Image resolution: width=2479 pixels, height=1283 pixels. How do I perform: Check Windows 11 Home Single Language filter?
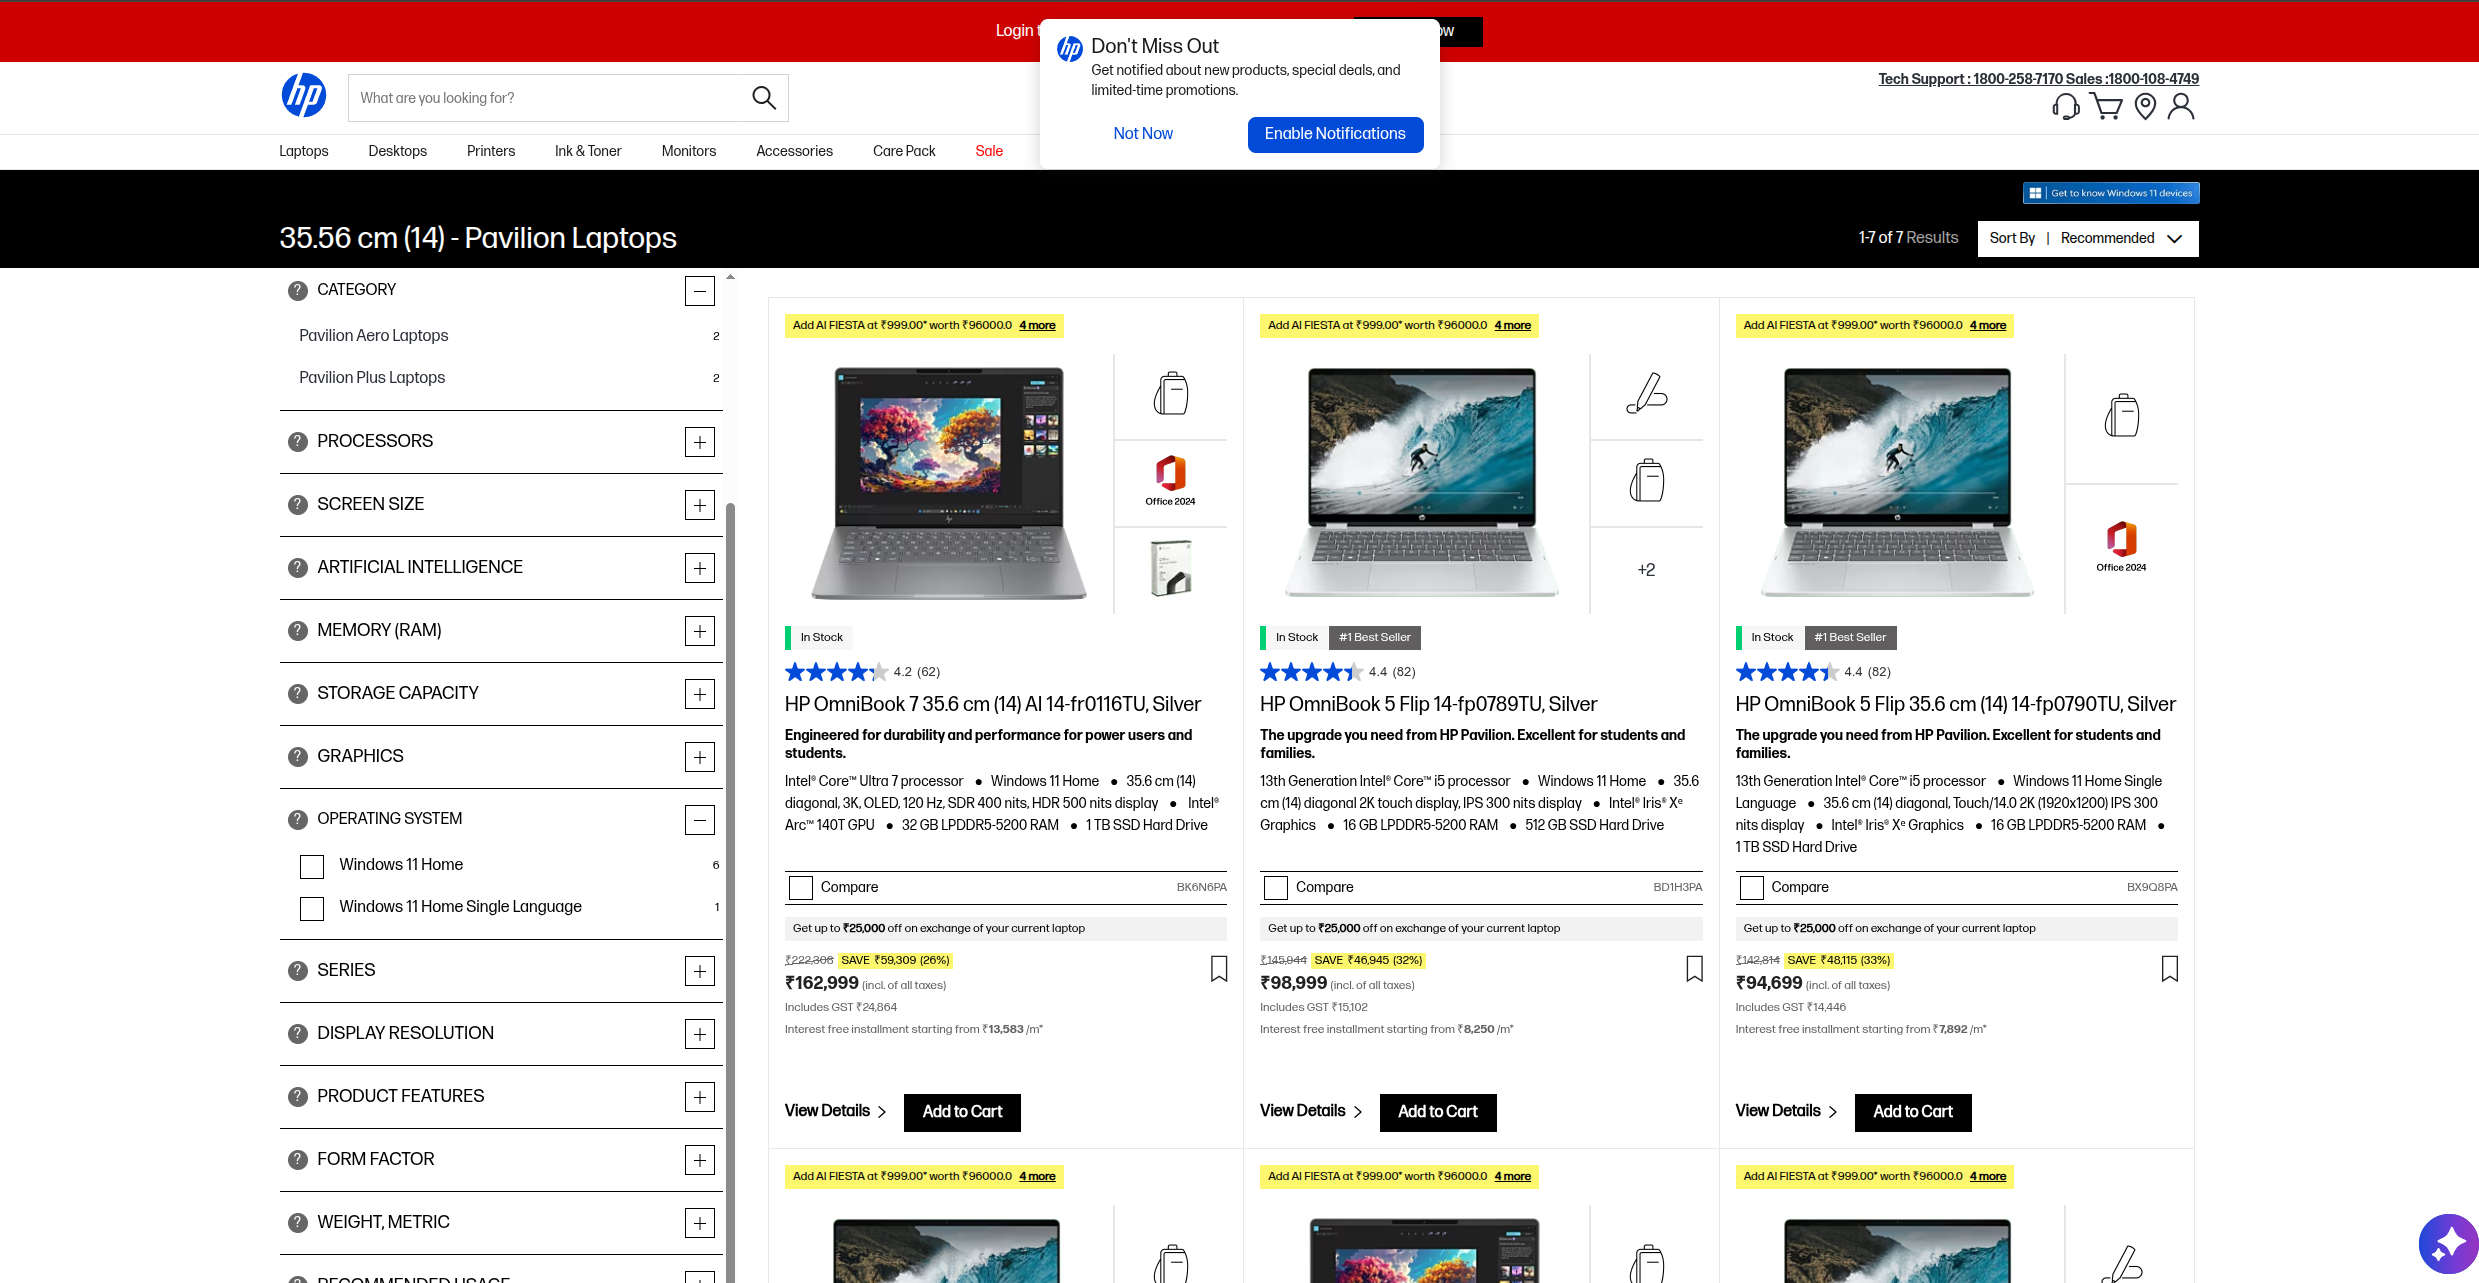312,908
